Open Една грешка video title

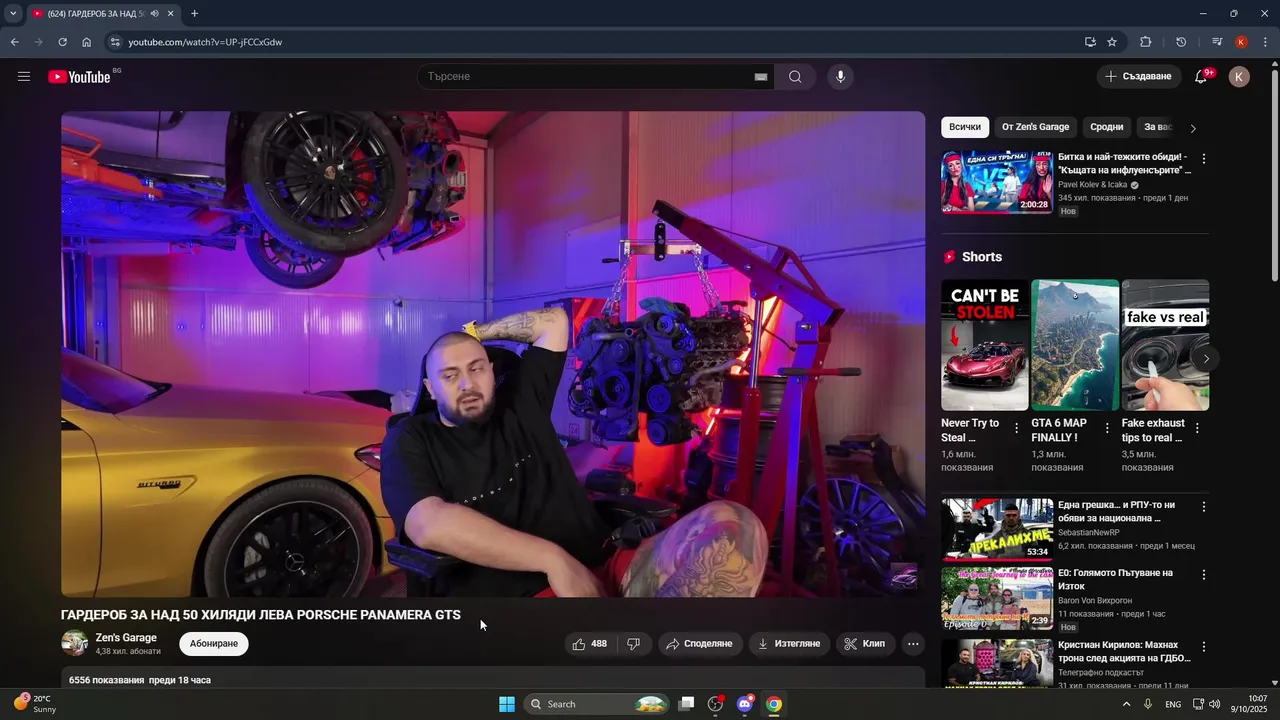1116,512
